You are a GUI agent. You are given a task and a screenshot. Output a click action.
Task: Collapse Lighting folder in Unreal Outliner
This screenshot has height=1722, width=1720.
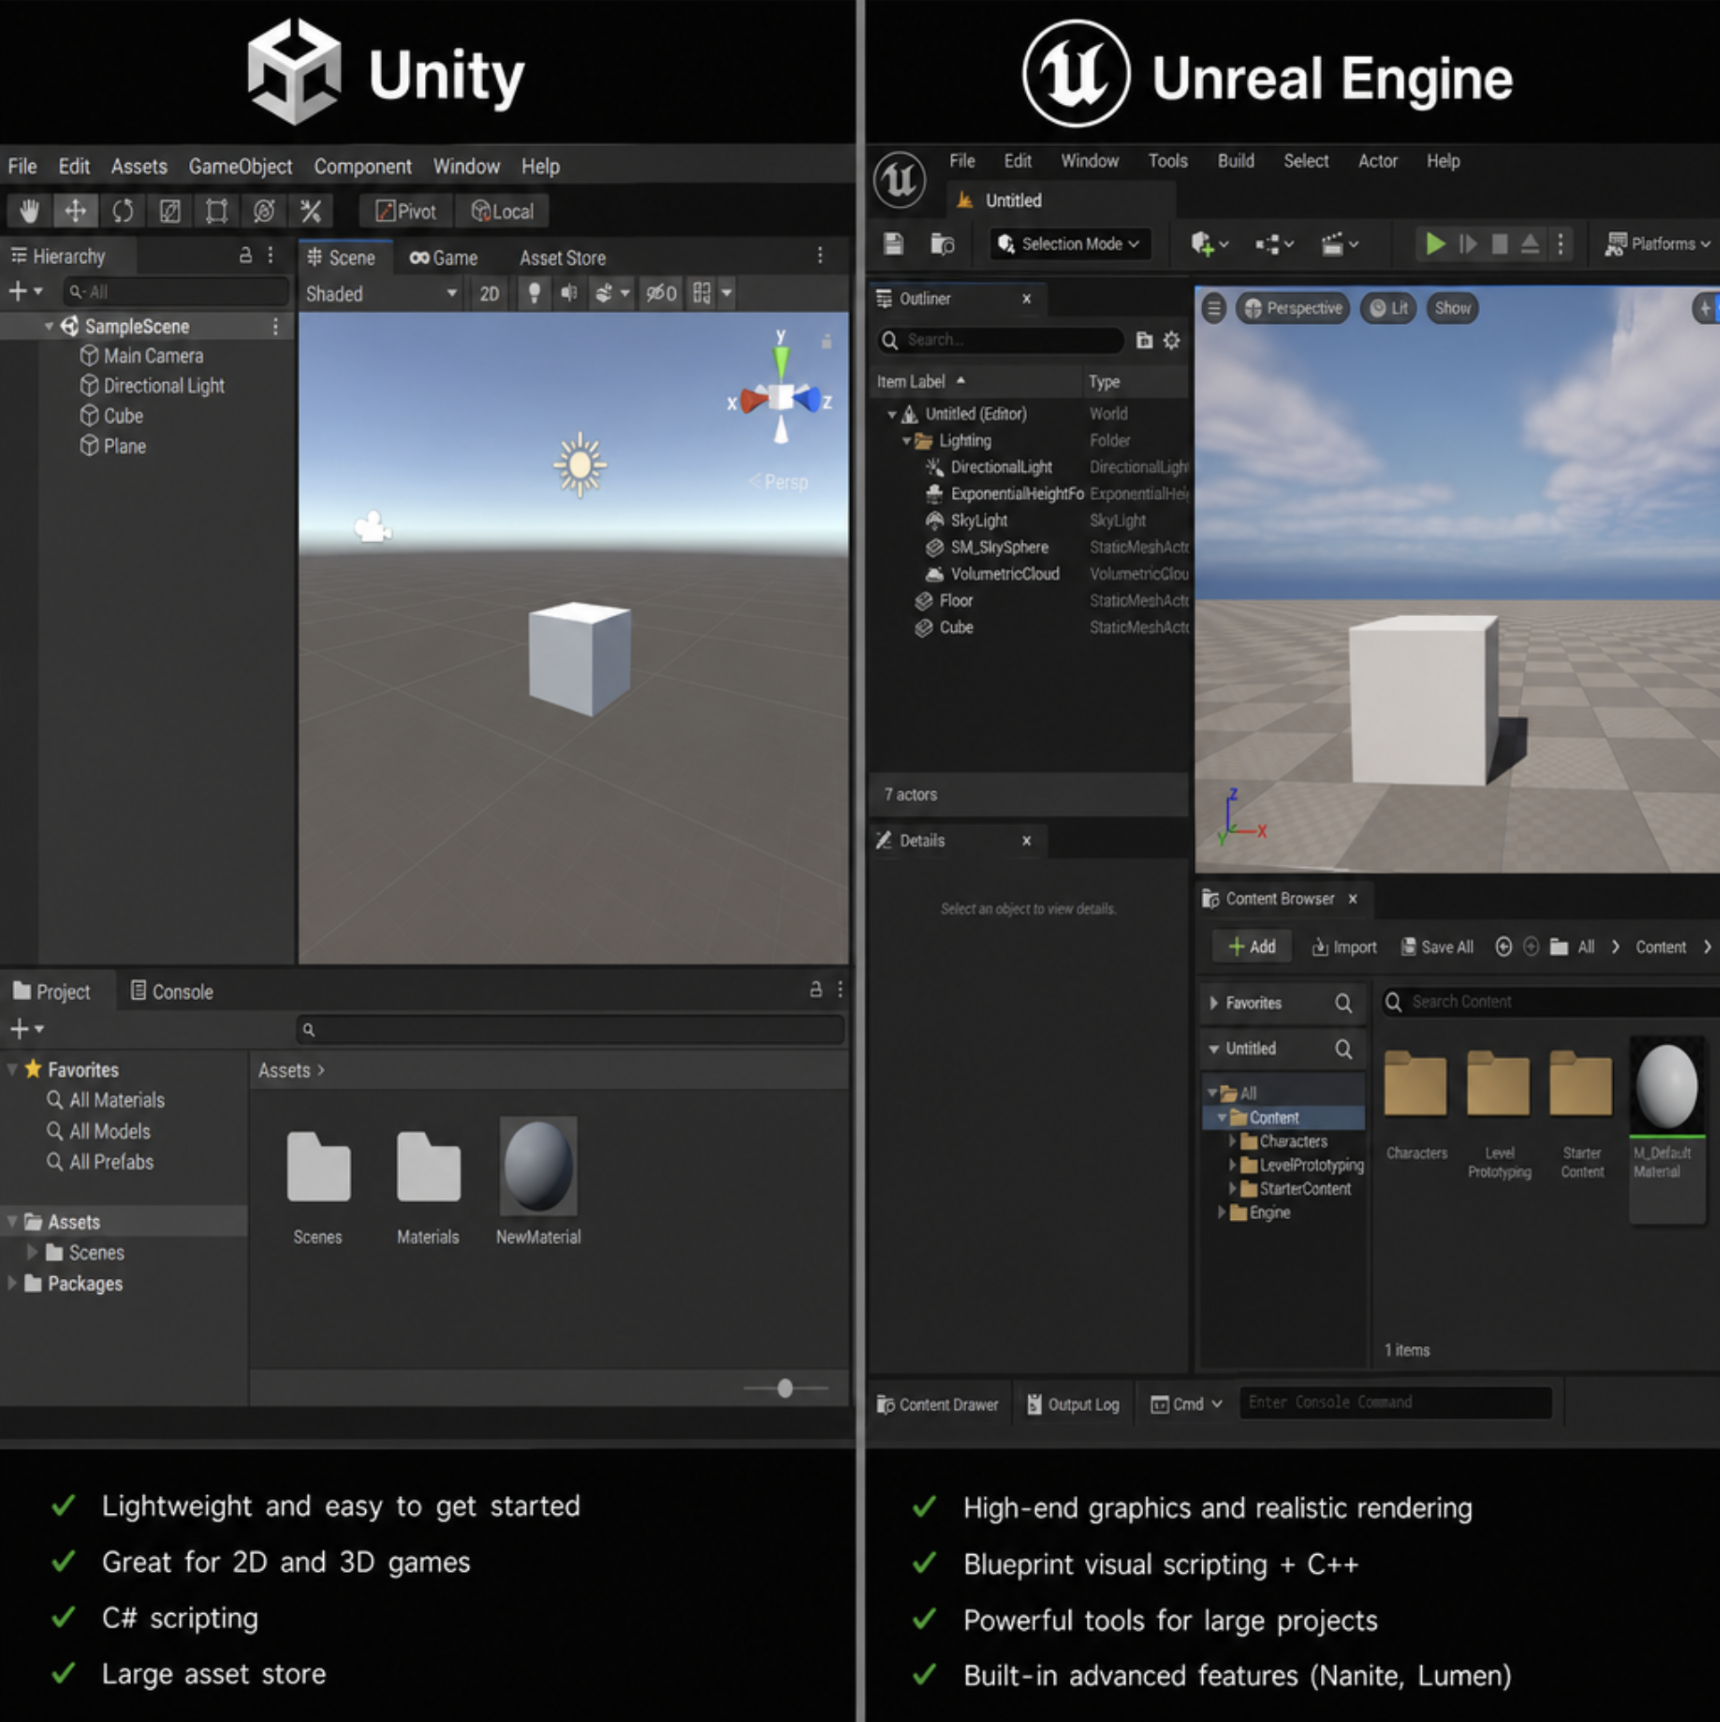click(906, 441)
